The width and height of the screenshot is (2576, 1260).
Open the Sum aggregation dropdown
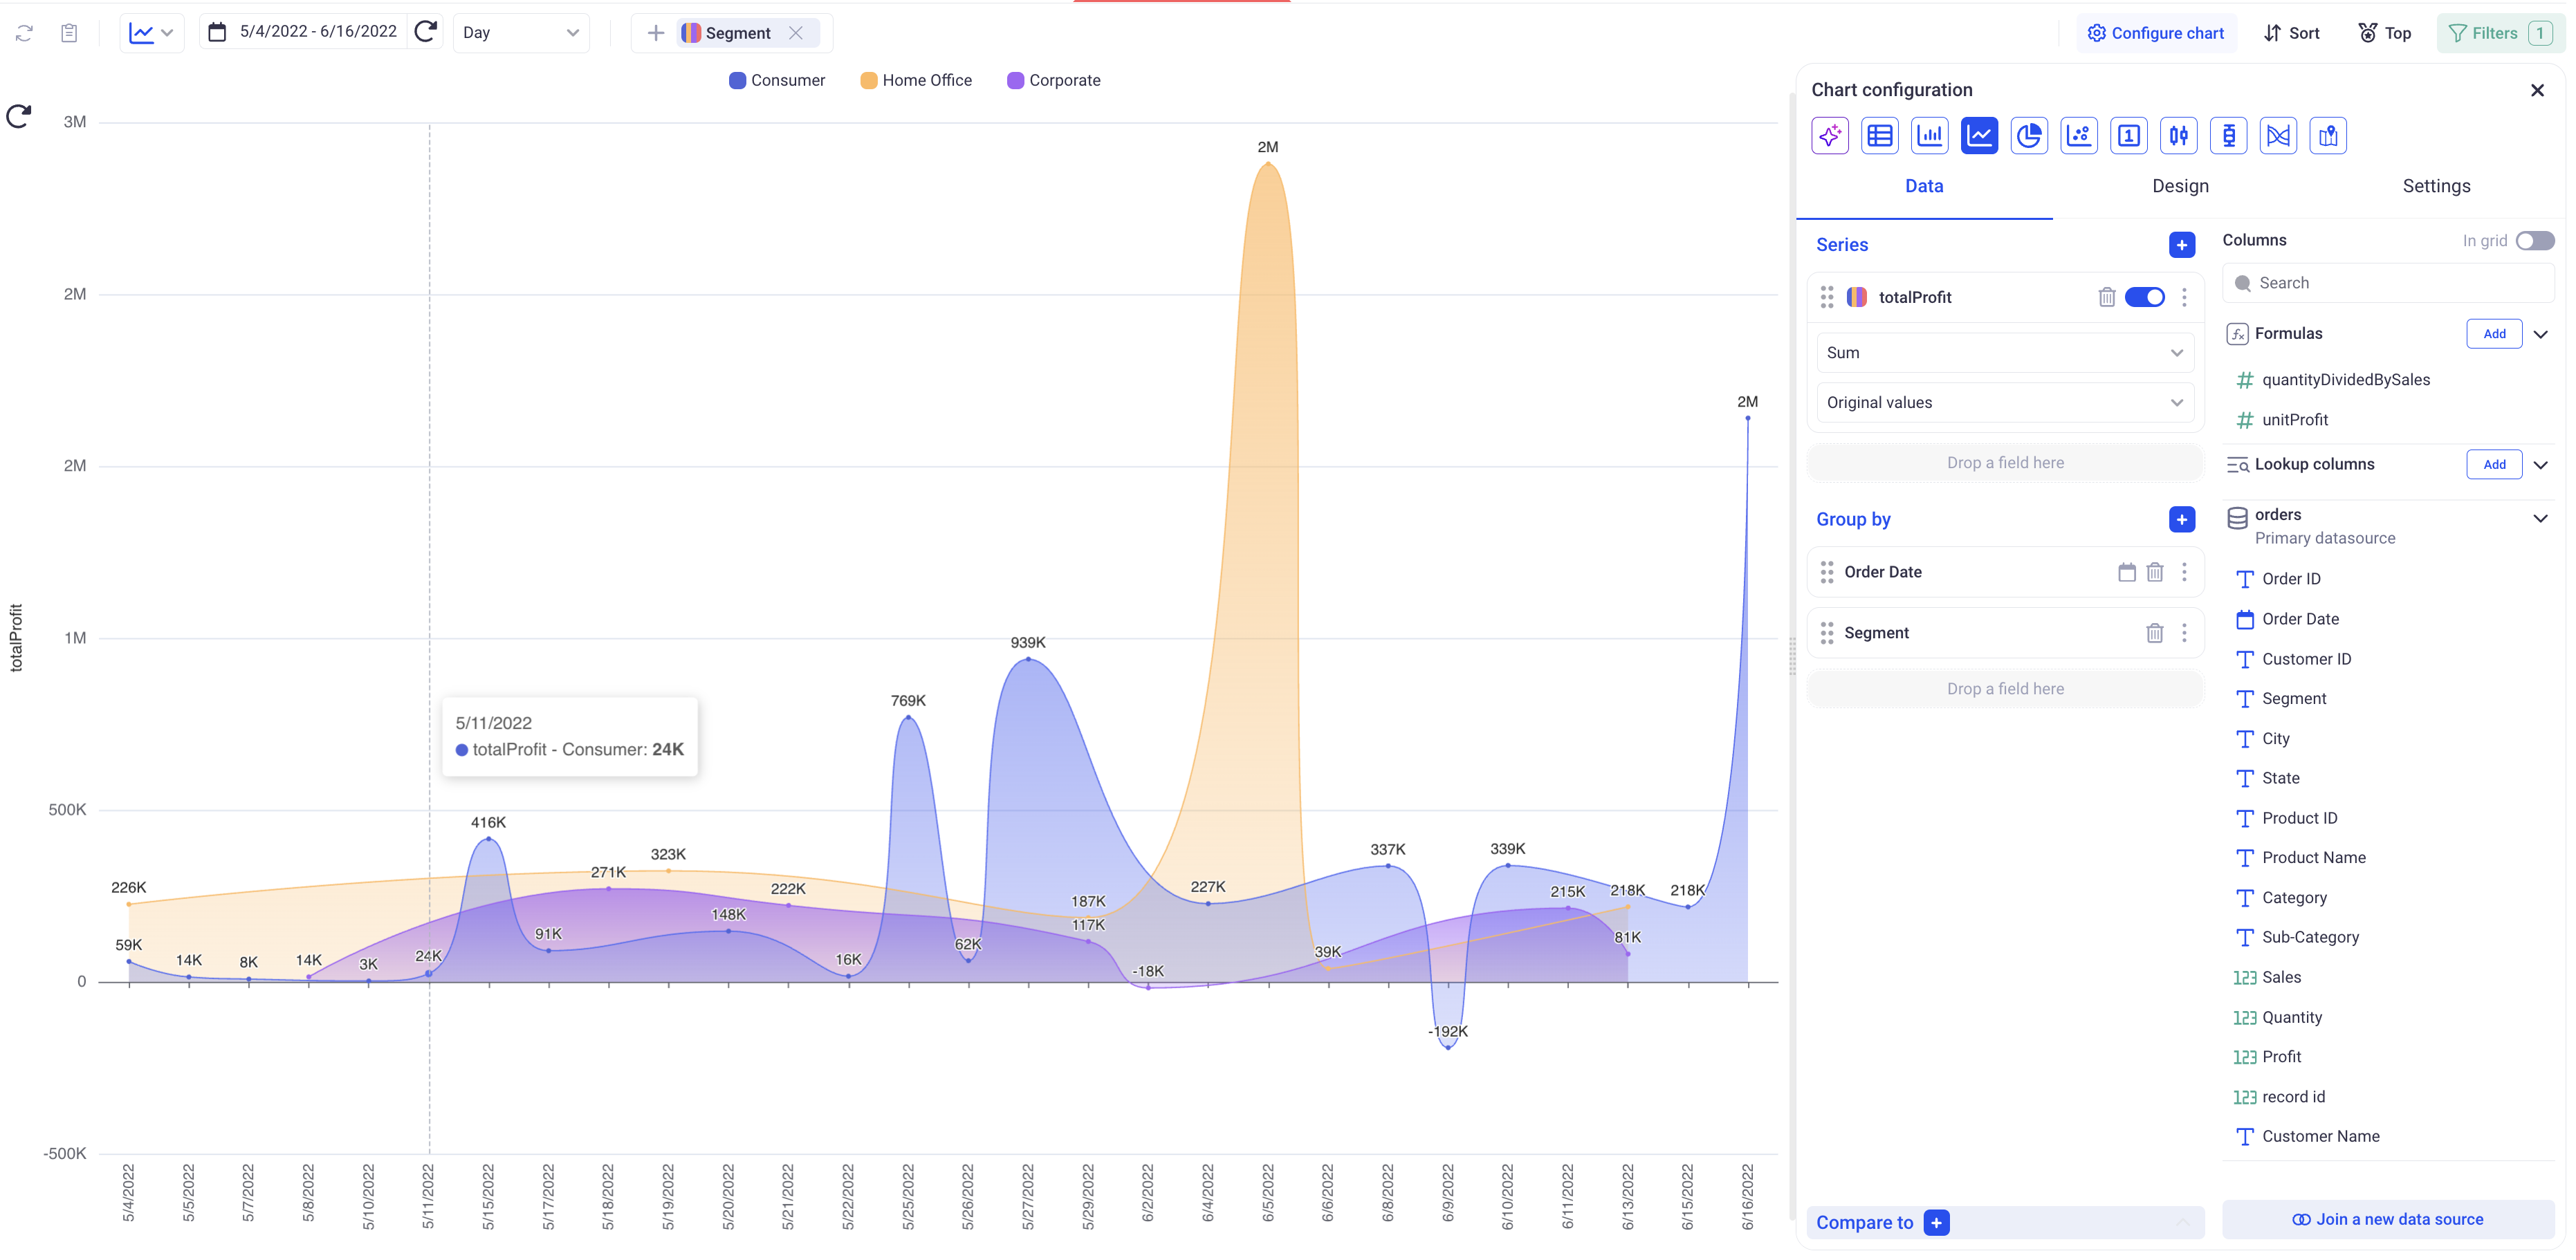[2004, 353]
